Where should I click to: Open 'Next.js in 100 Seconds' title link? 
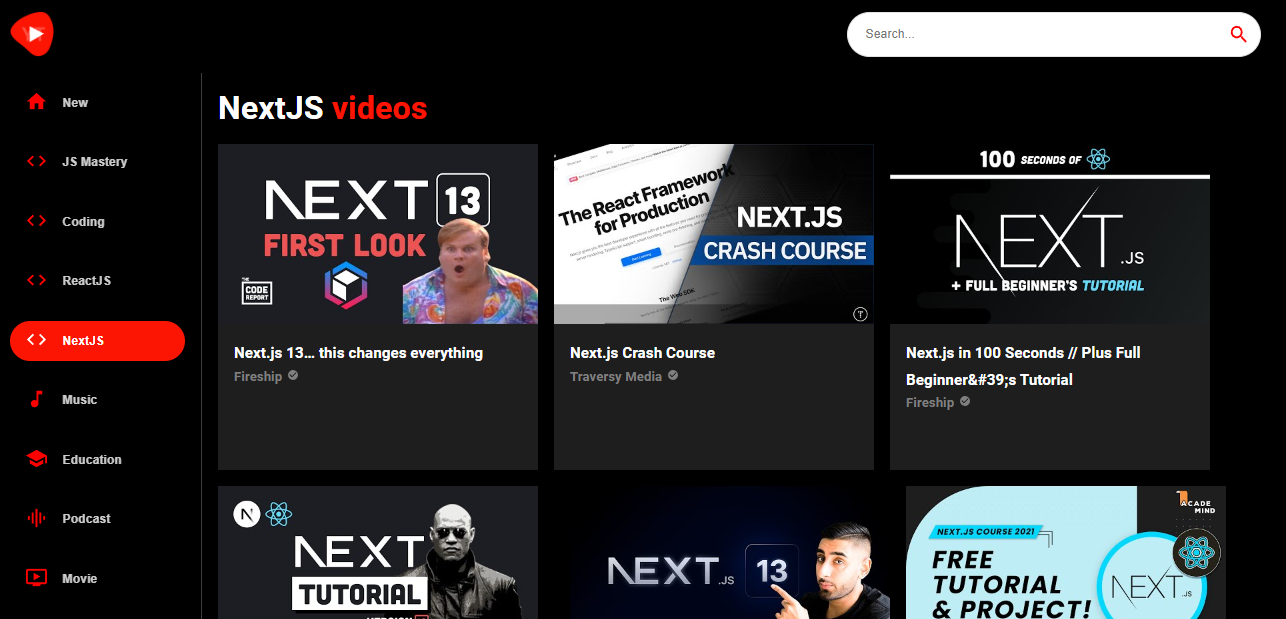1023,366
